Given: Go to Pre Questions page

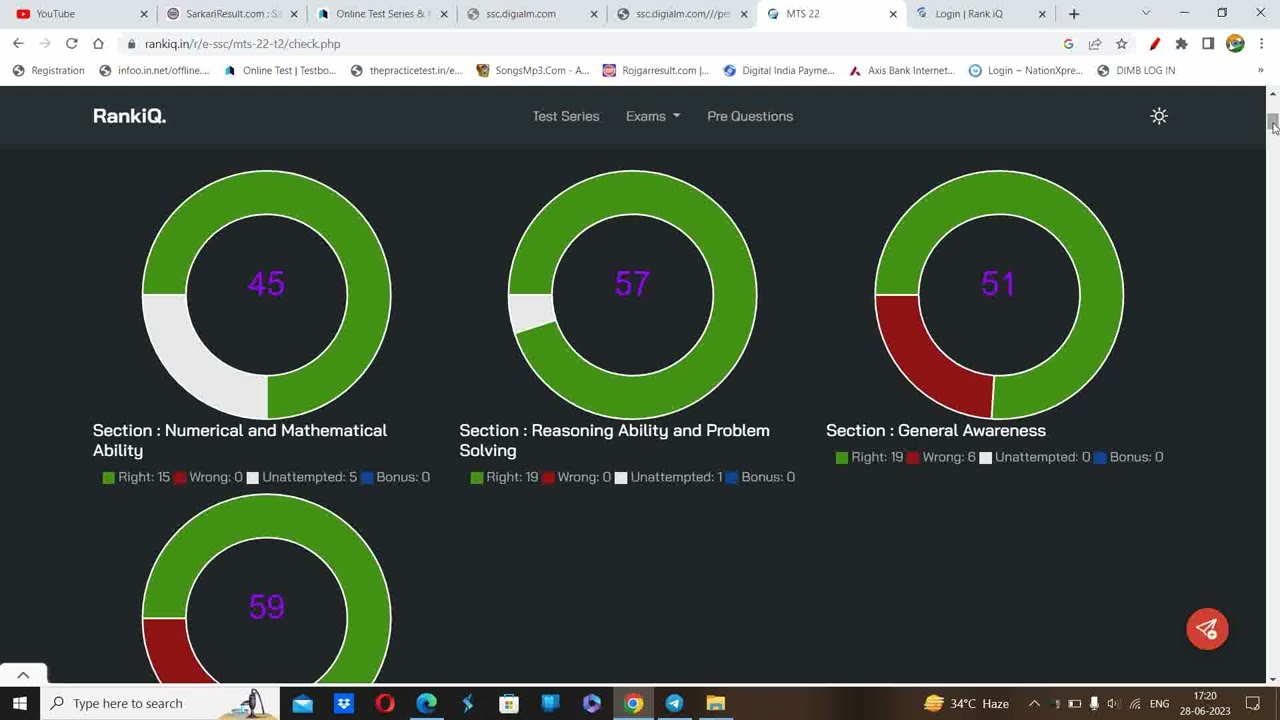Looking at the screenshot, I should [x=750, y=116].
